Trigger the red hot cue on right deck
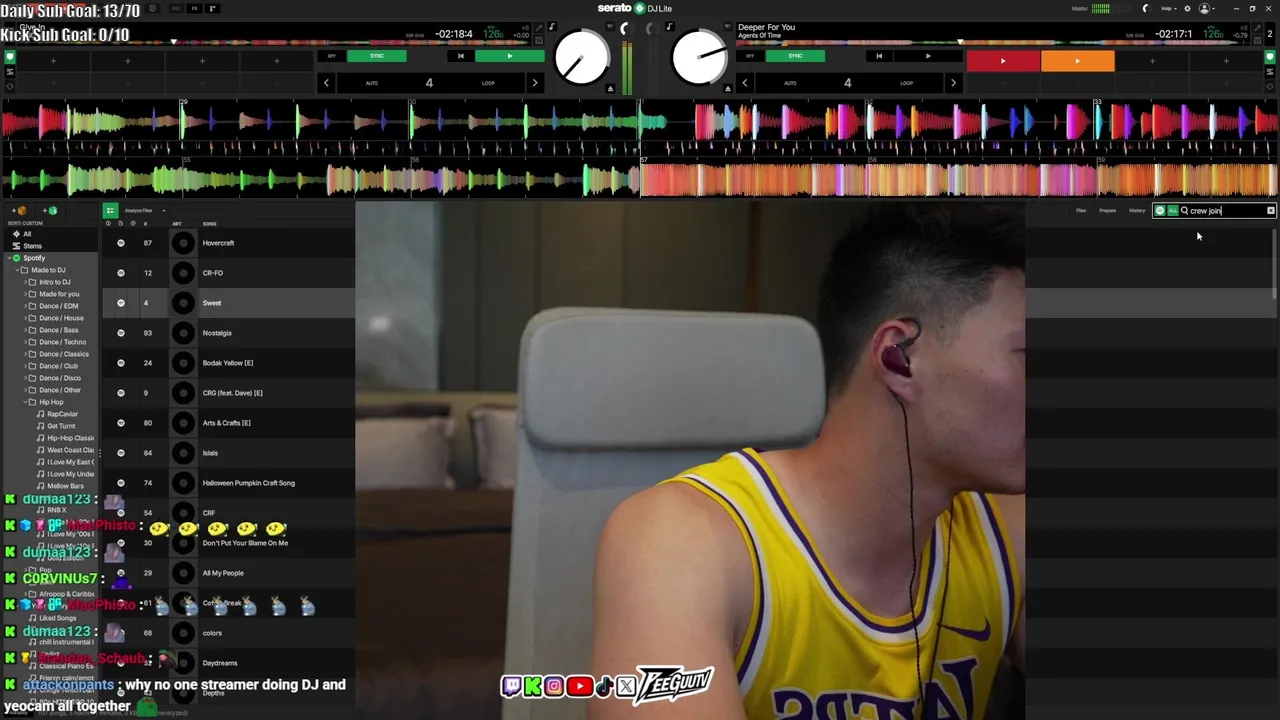The image size is (1280, 720). tap(1003, 61)
